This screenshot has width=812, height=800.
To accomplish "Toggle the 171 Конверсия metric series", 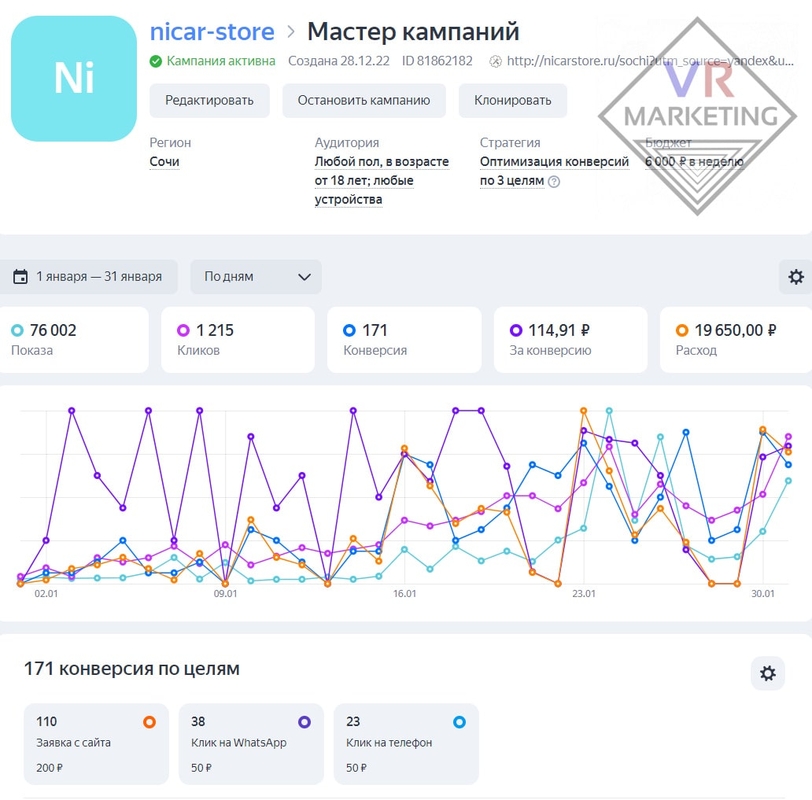I will pyautogui.click(x=404, y=340).
